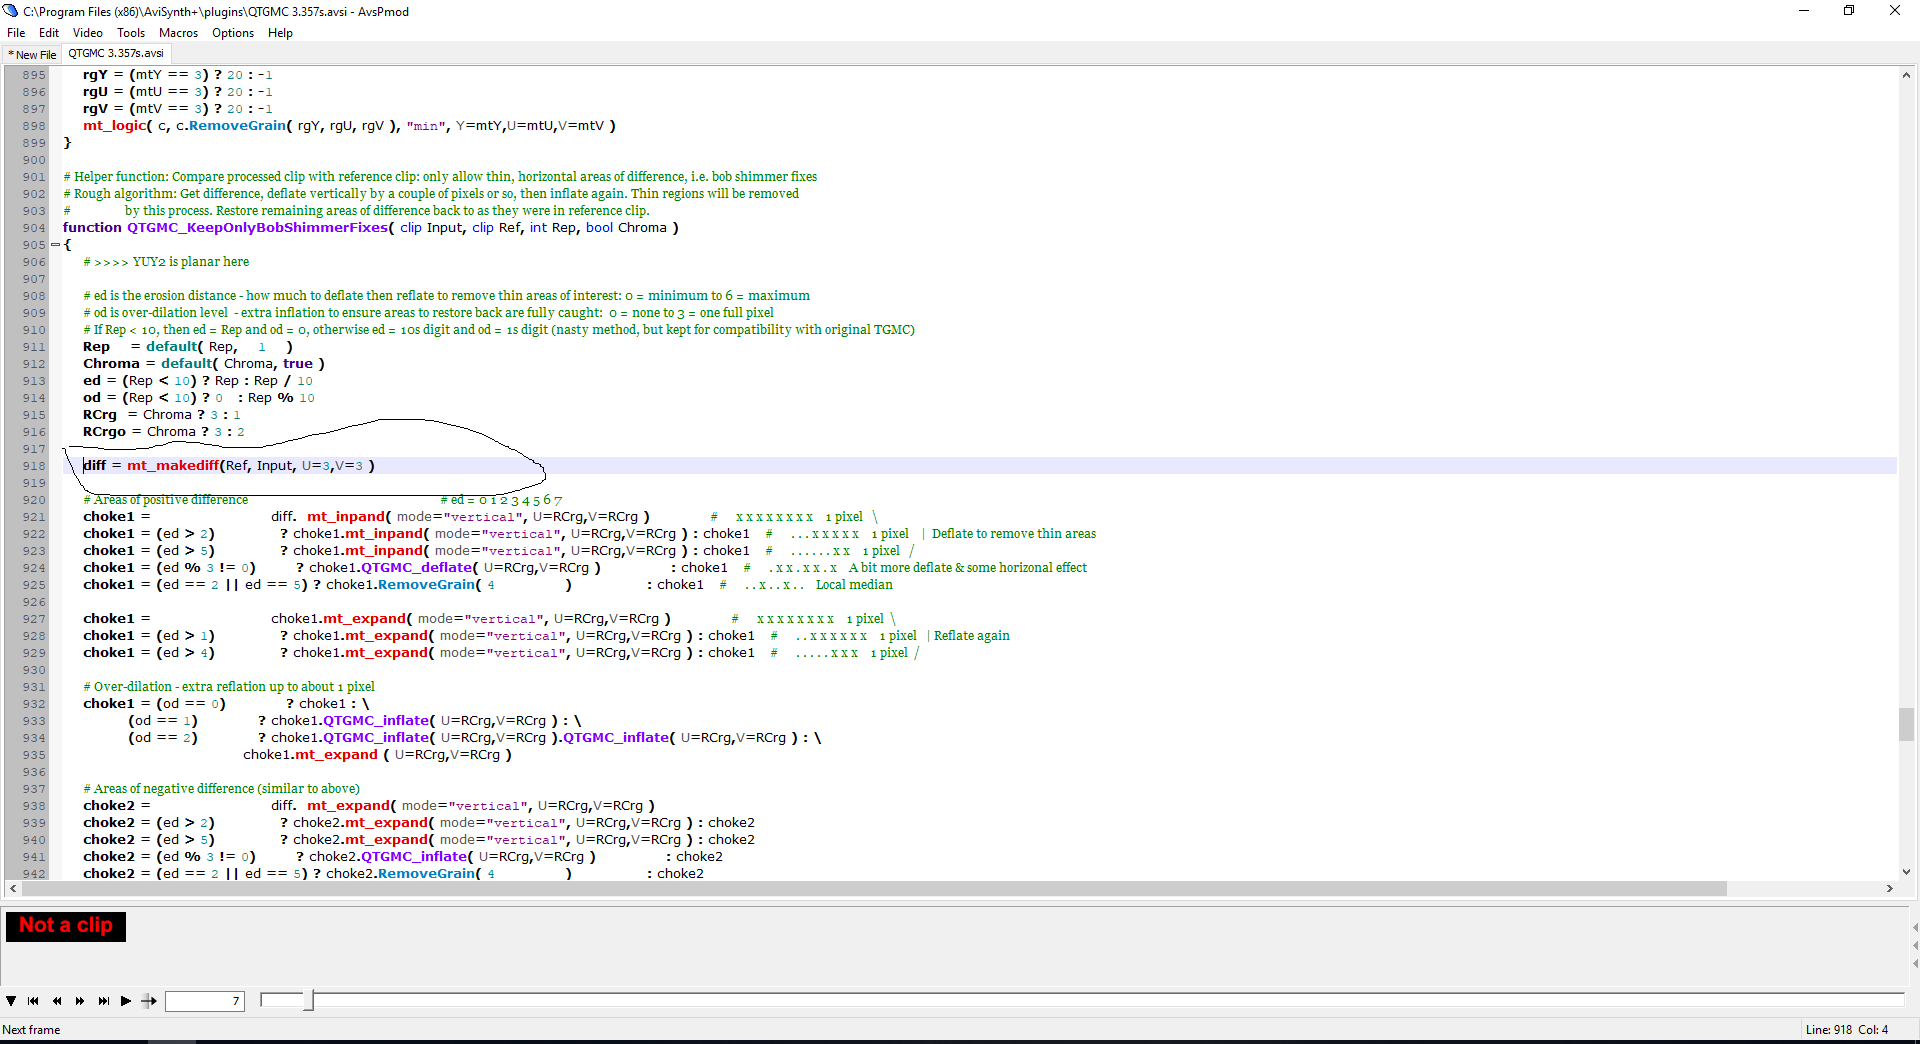Click the editor vertical scrollbar thumb

(x=1907, y=724)
